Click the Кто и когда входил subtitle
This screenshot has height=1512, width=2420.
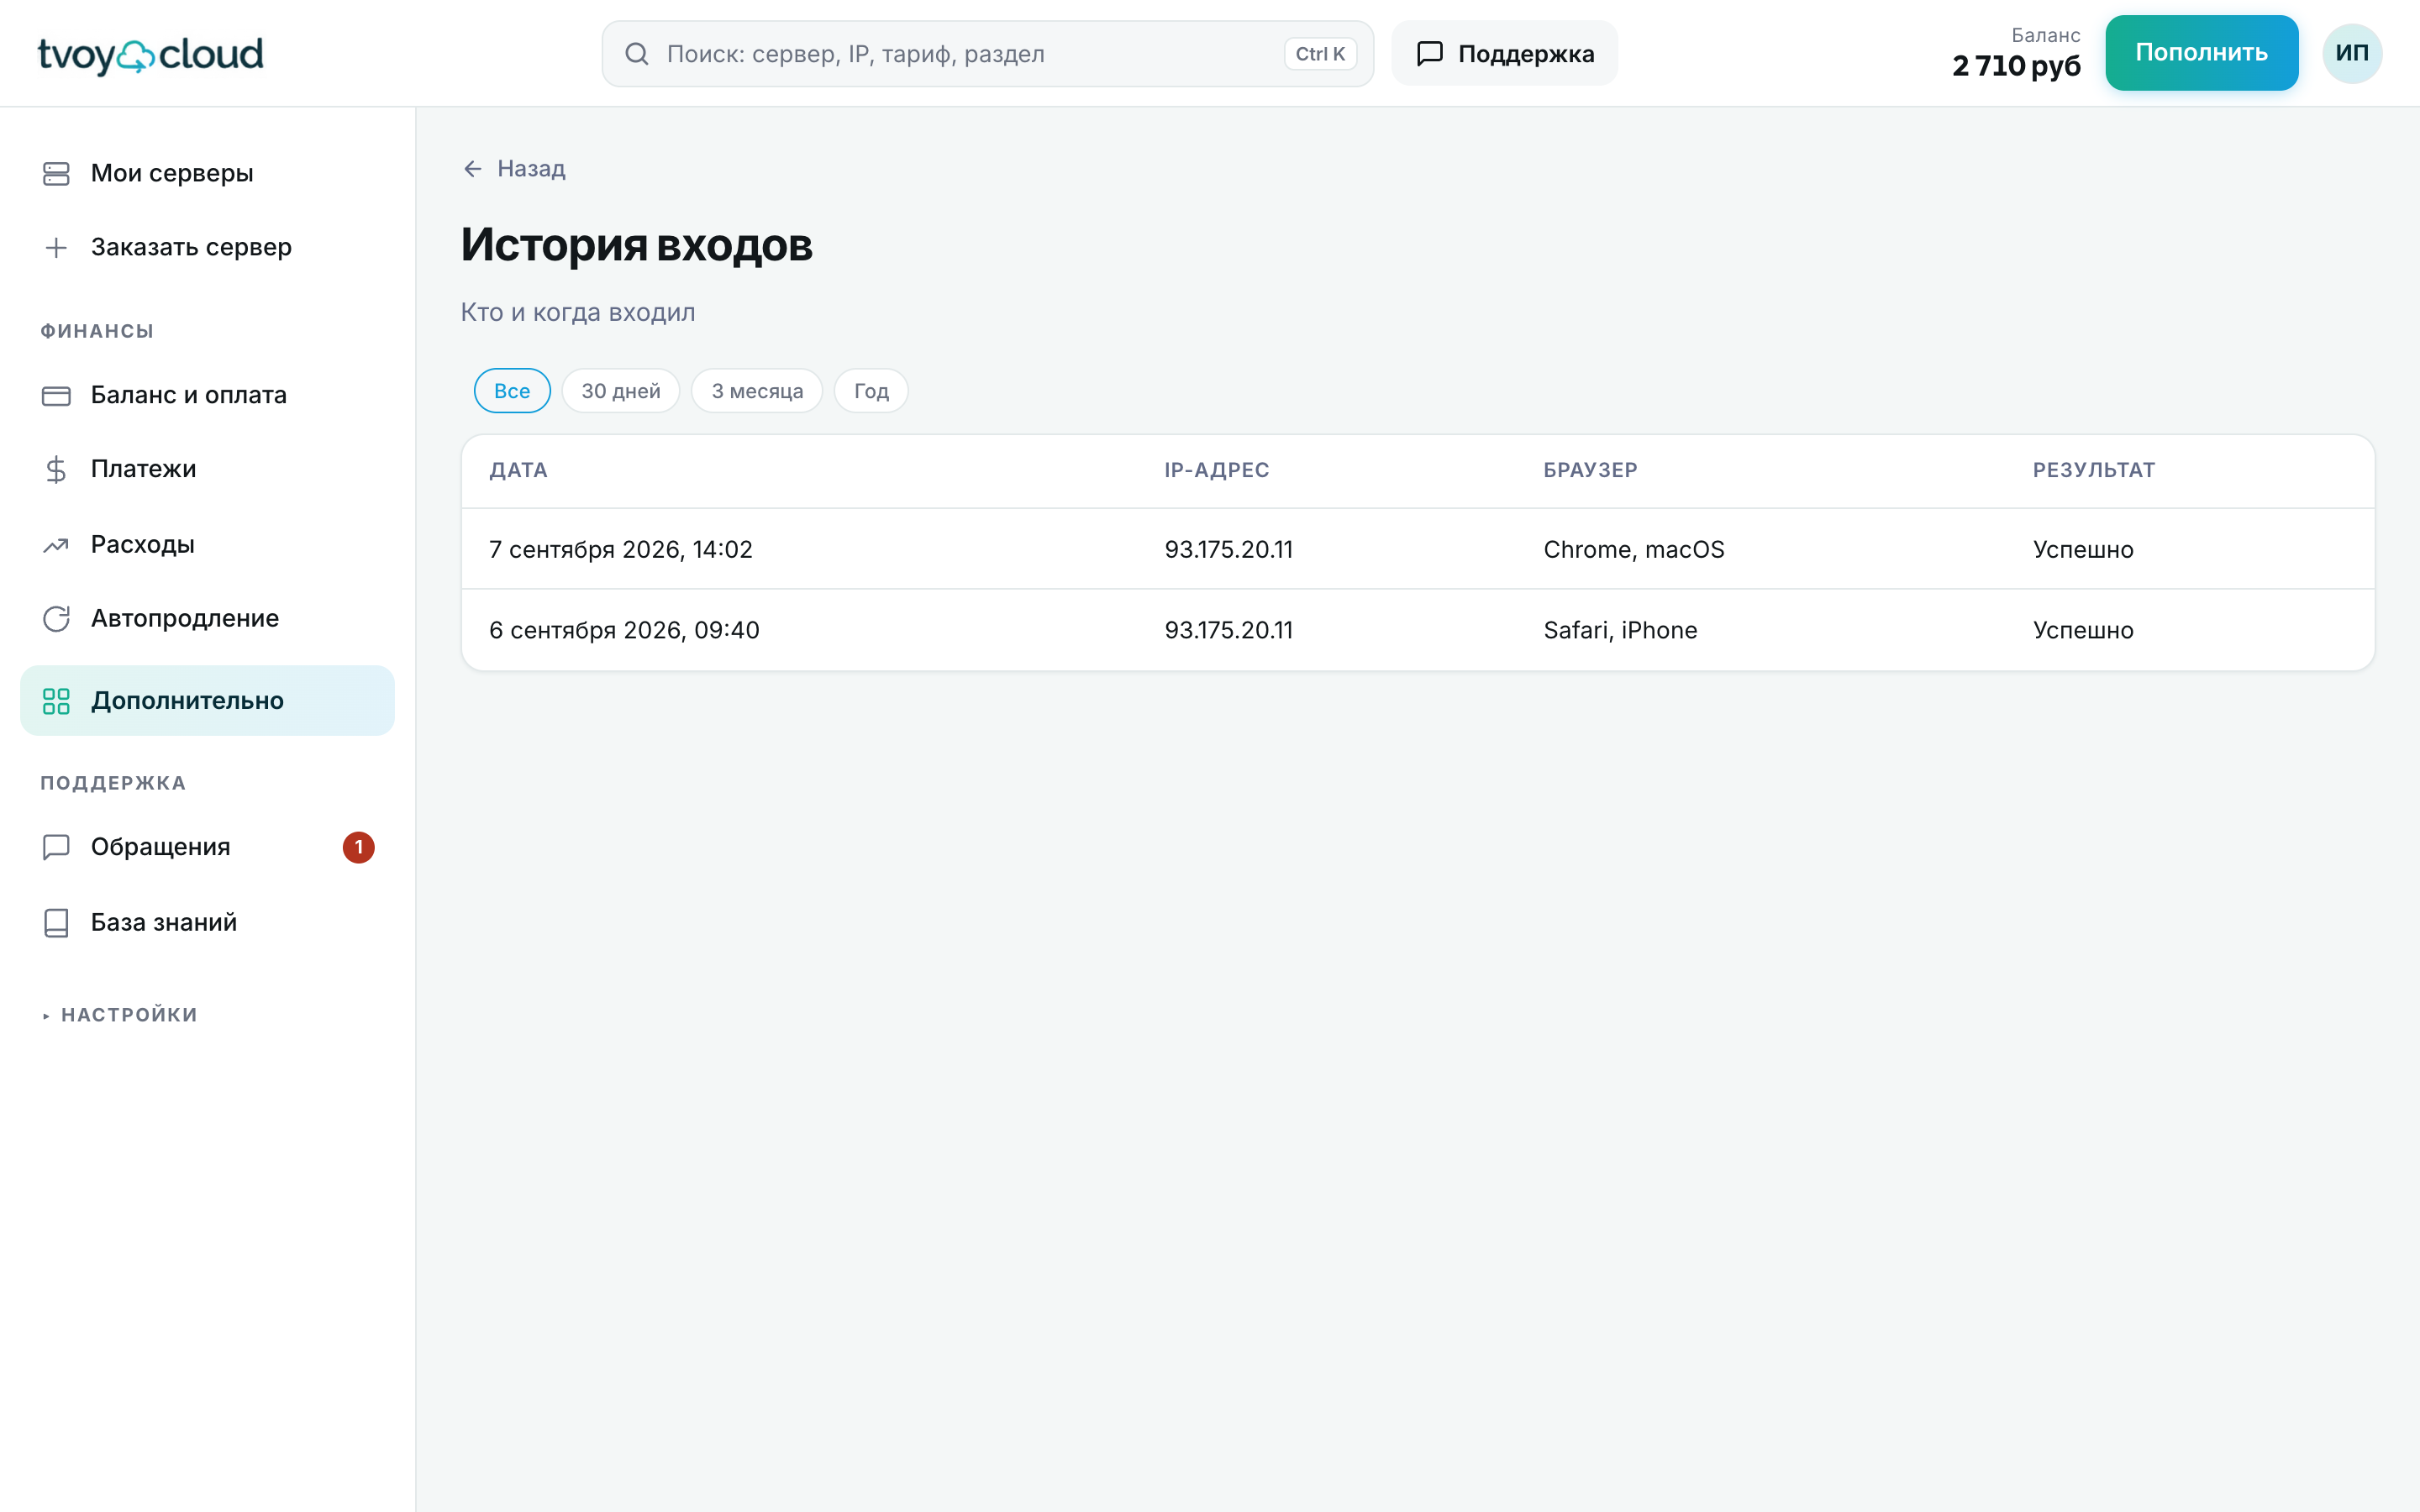pos(577,313)
